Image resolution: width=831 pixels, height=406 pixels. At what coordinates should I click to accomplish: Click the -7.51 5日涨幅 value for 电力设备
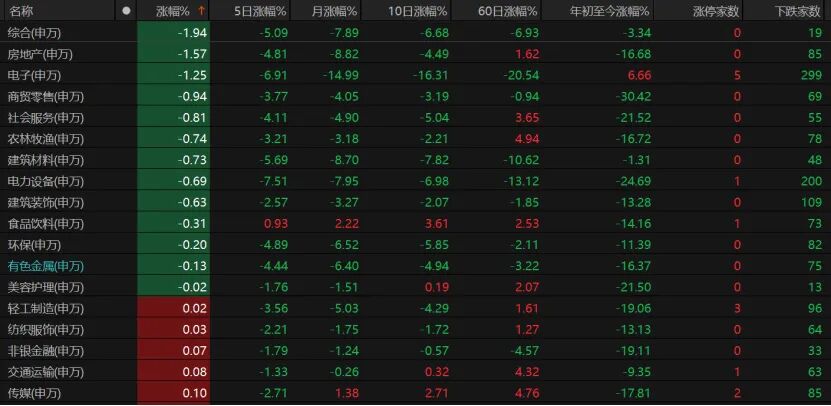point(273,181)
